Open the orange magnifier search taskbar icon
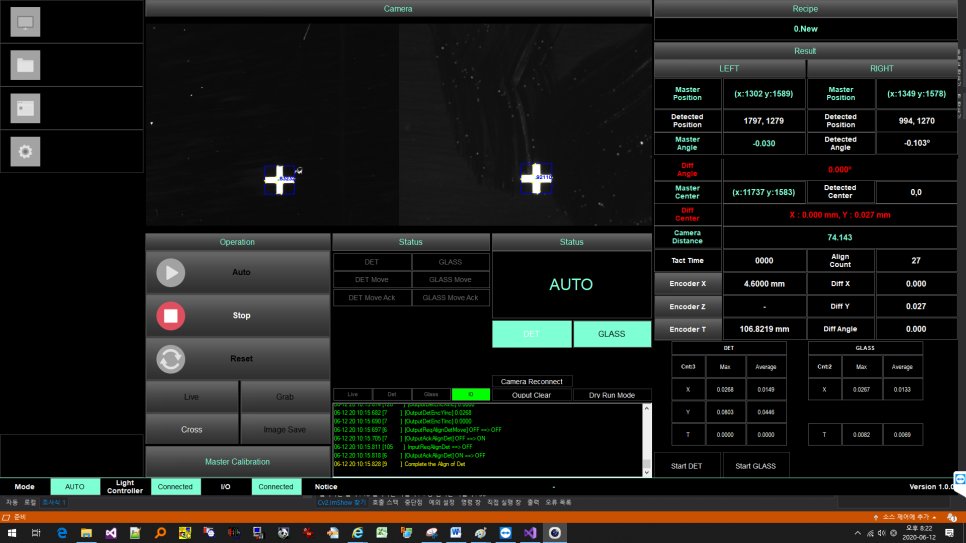 pyautogui.click(x=160, y=533)
